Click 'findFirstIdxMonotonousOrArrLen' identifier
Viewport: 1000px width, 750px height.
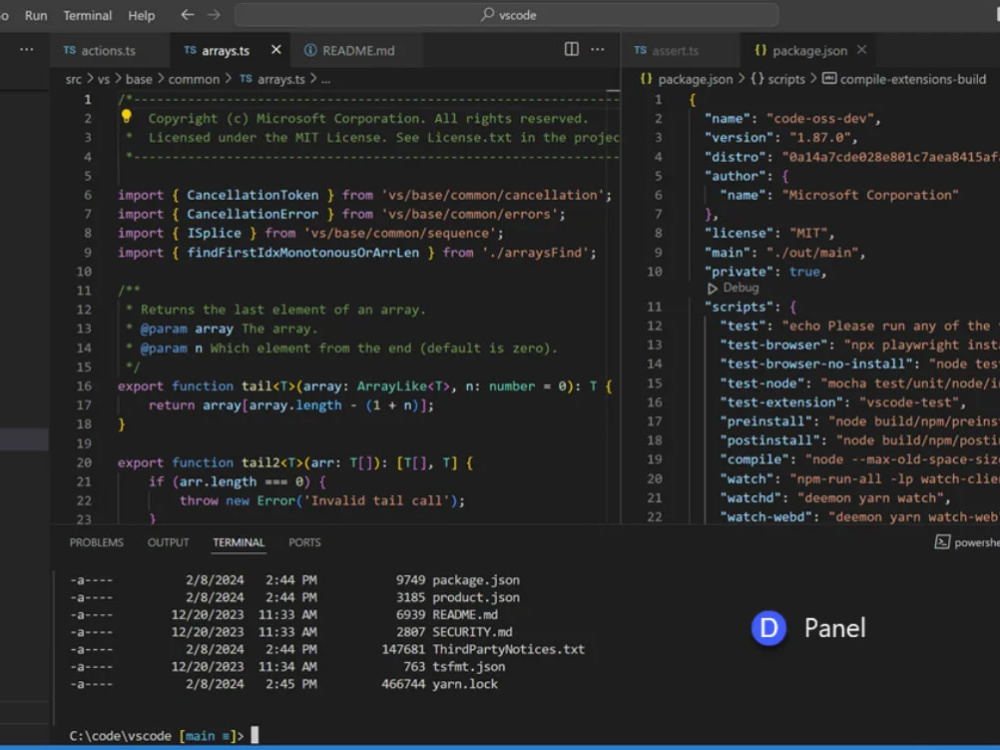(x=303, y=253)
